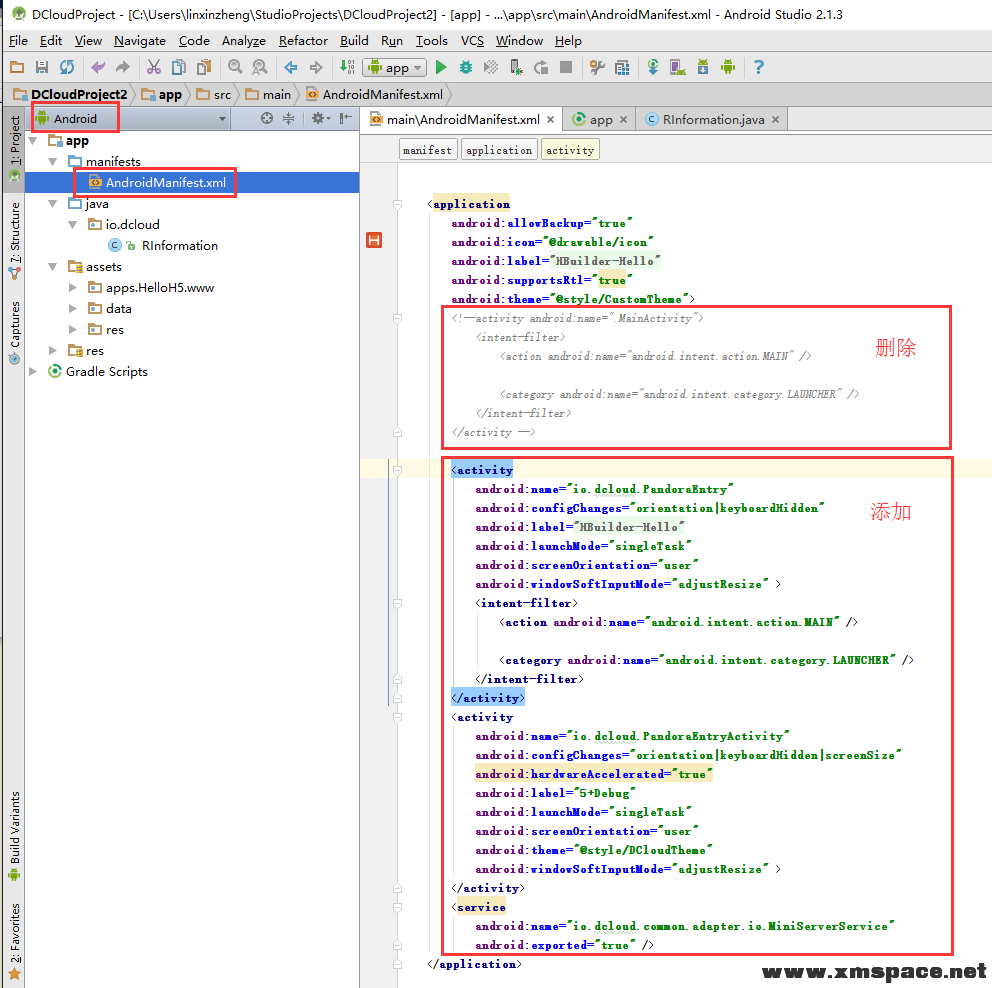
Task: Click Attach debugger to Android process icon
Action: point(516,67)
